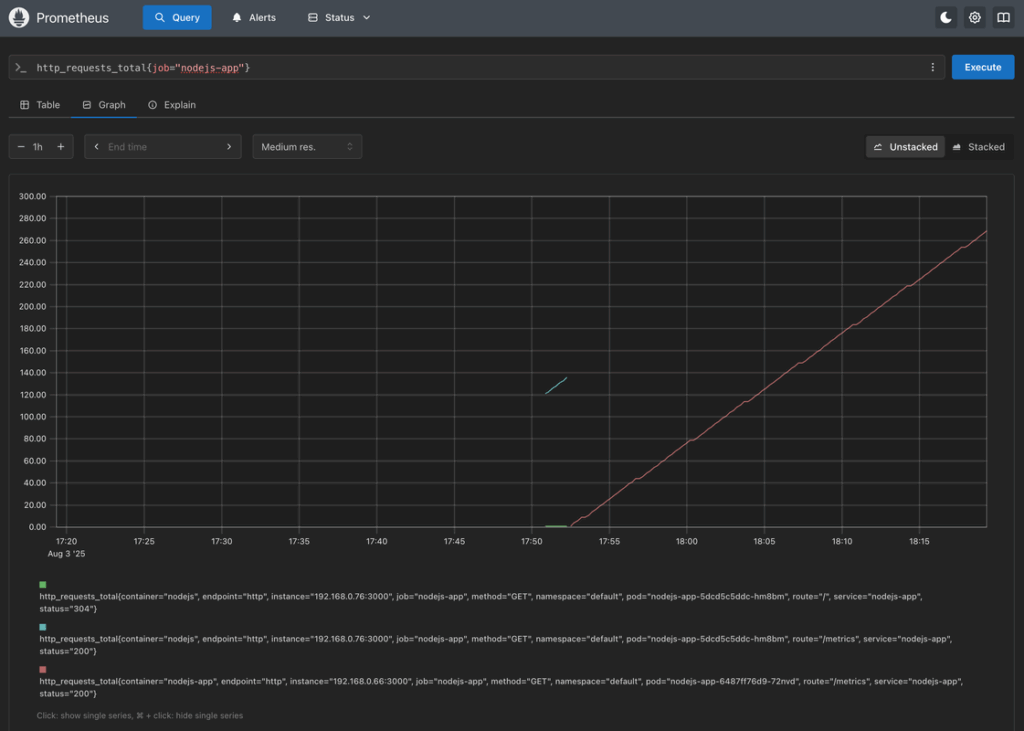
Task: Click the green legend color swatch
Action: [x=42, y=585]
